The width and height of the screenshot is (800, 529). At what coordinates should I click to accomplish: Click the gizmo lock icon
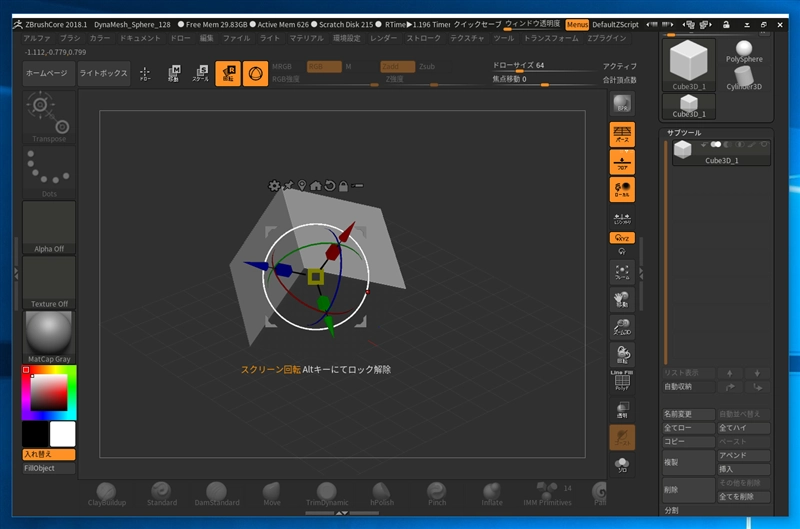tap(343, 186)
